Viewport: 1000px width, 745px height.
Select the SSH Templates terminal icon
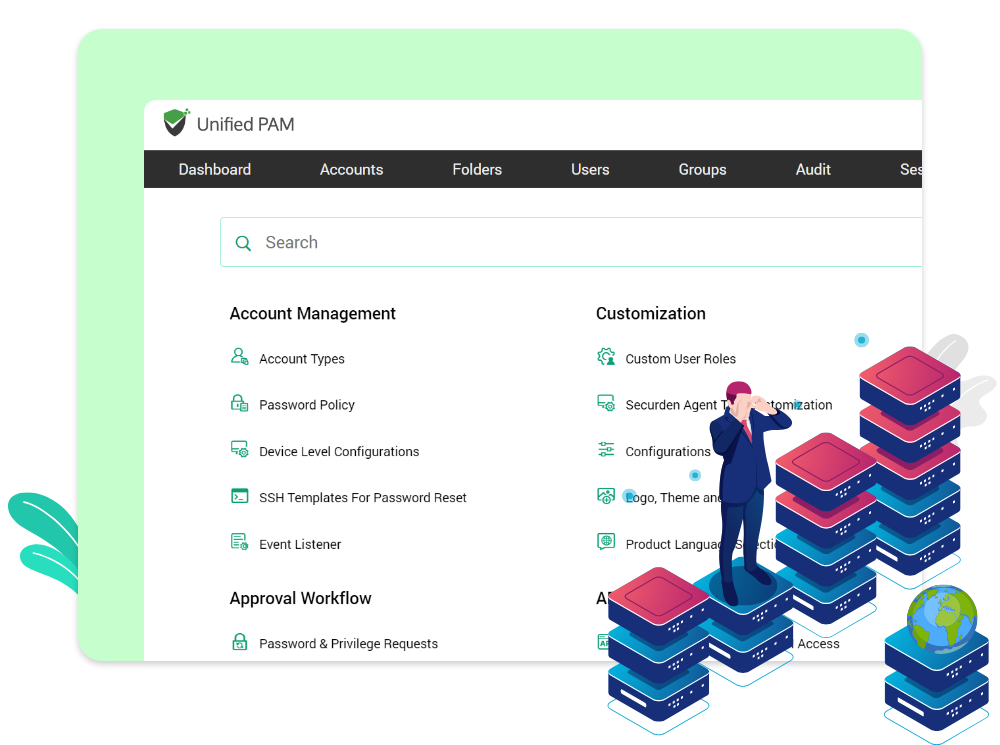tap(239, 497)
